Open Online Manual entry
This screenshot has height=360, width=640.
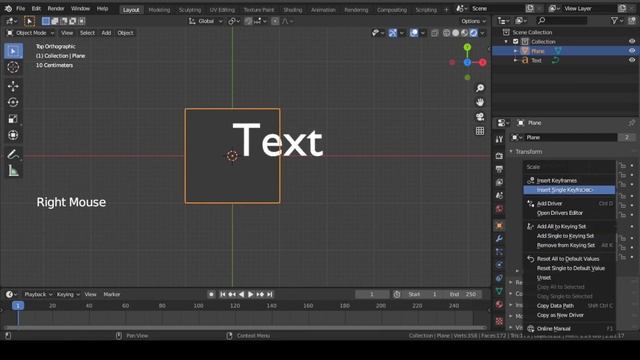(x=569, y=329)
